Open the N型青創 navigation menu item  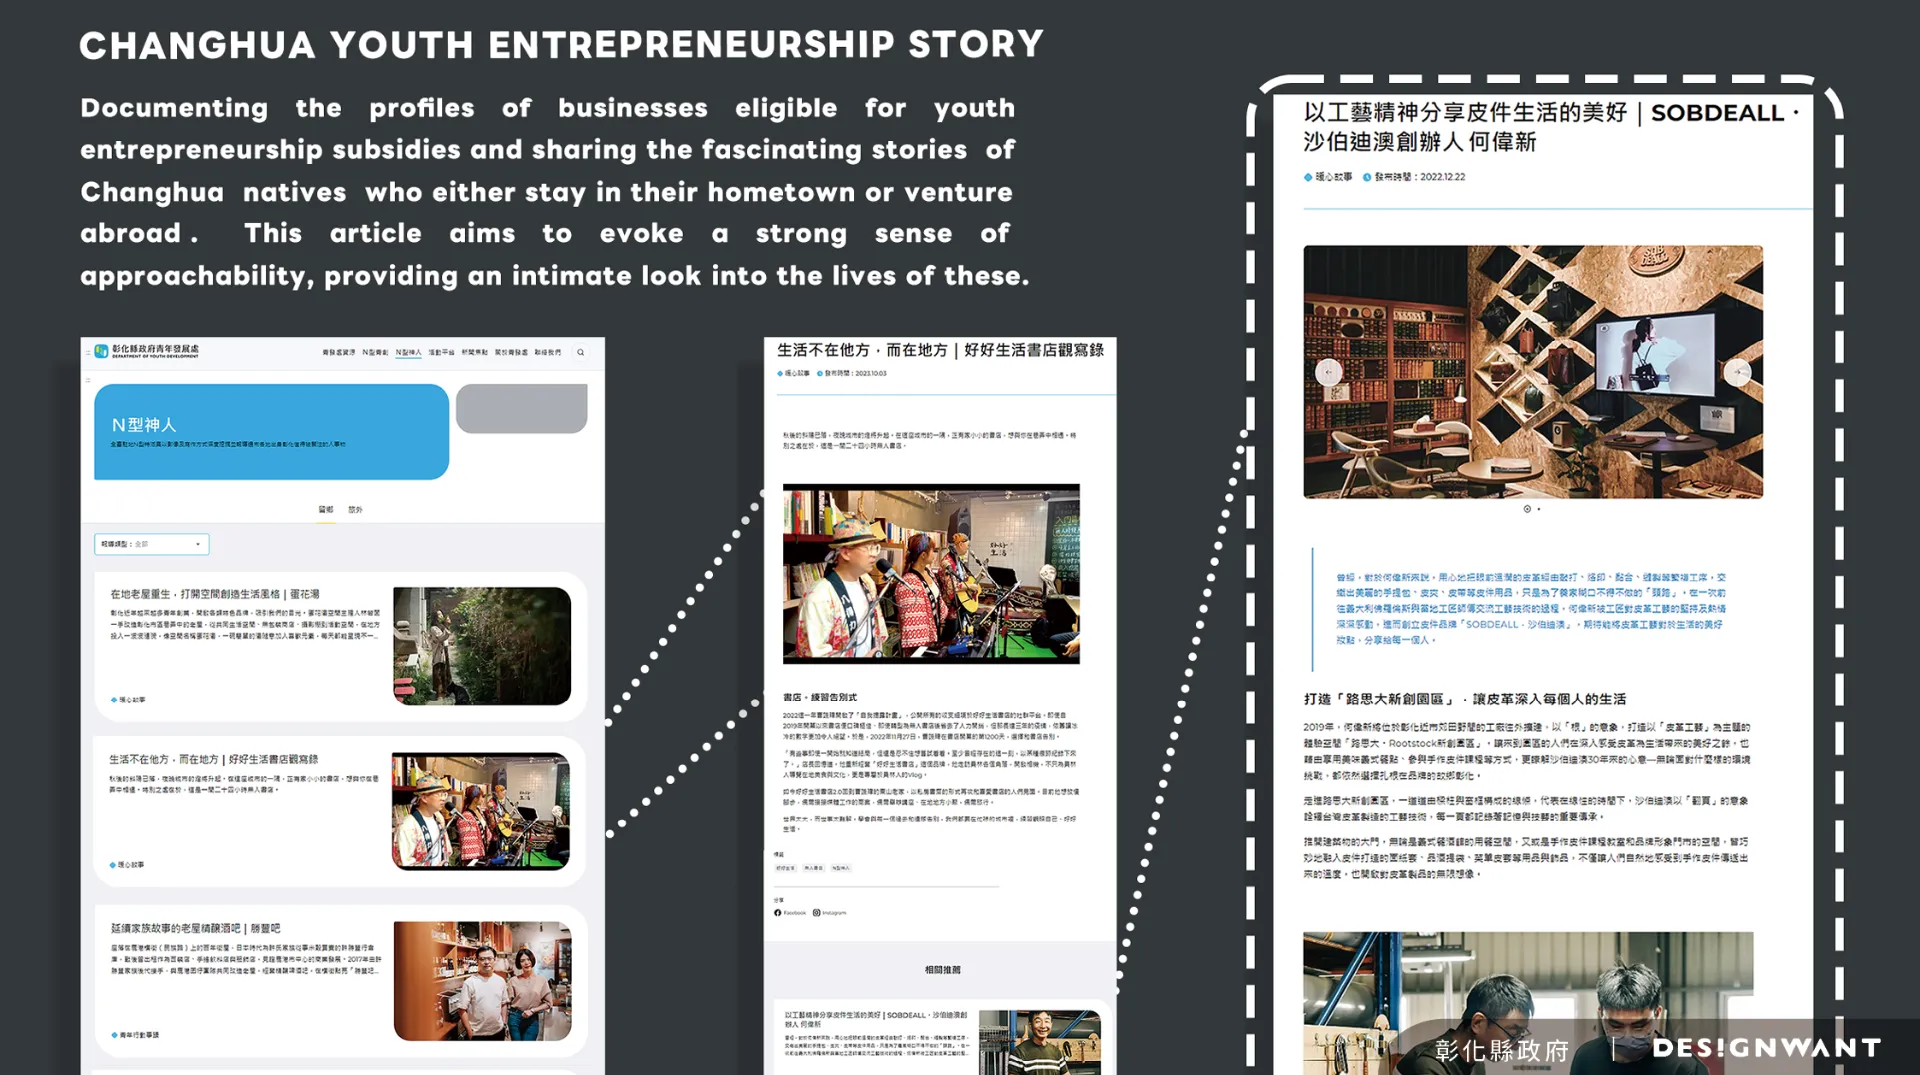(375, 352)
